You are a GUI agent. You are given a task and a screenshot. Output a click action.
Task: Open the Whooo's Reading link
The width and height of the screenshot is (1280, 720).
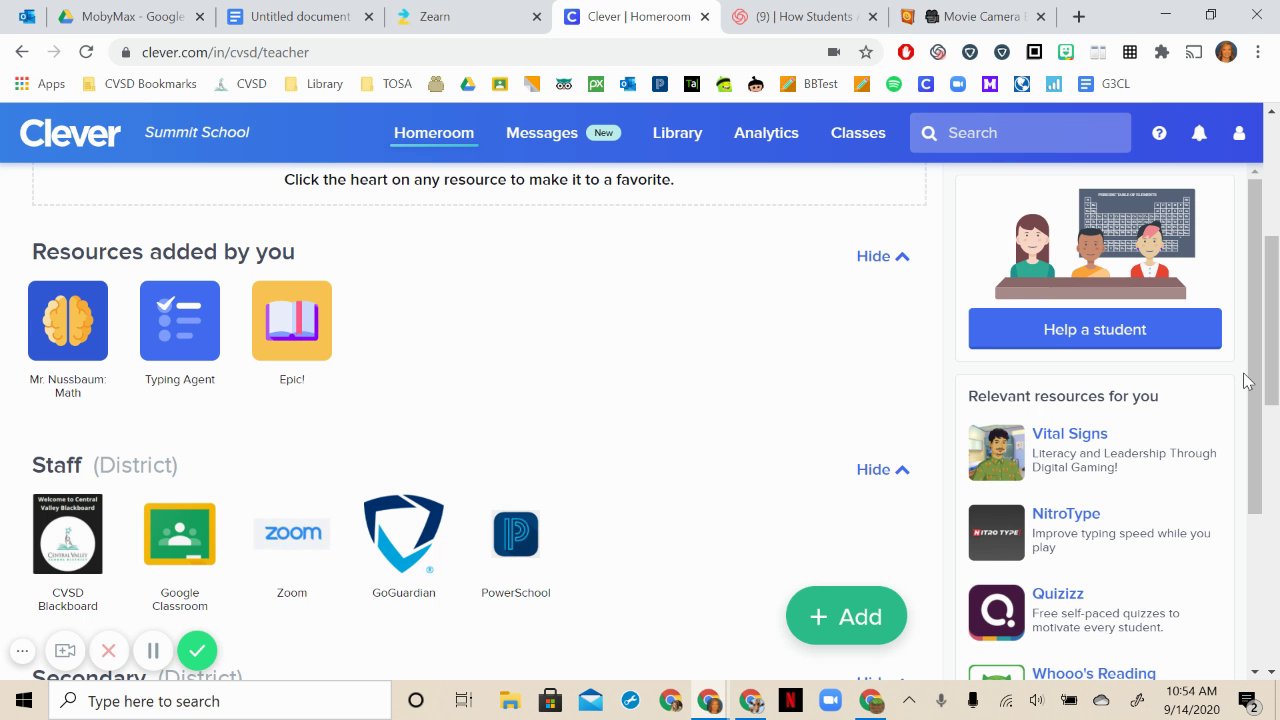point(1094,673)
